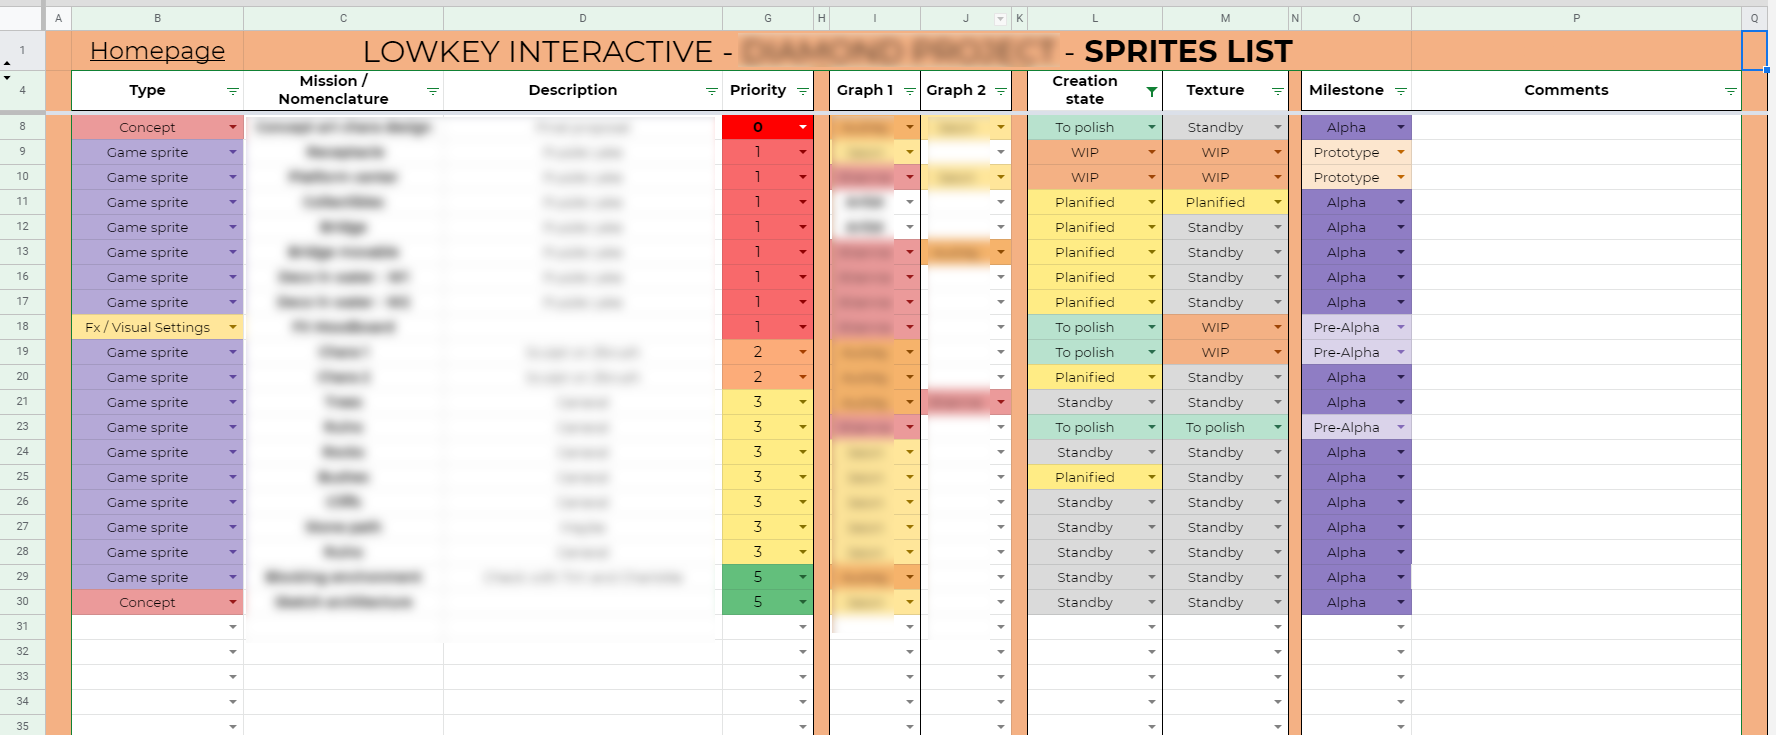
Task: Select the SPRITES LIST title cell
Action: coord(1188,51)
